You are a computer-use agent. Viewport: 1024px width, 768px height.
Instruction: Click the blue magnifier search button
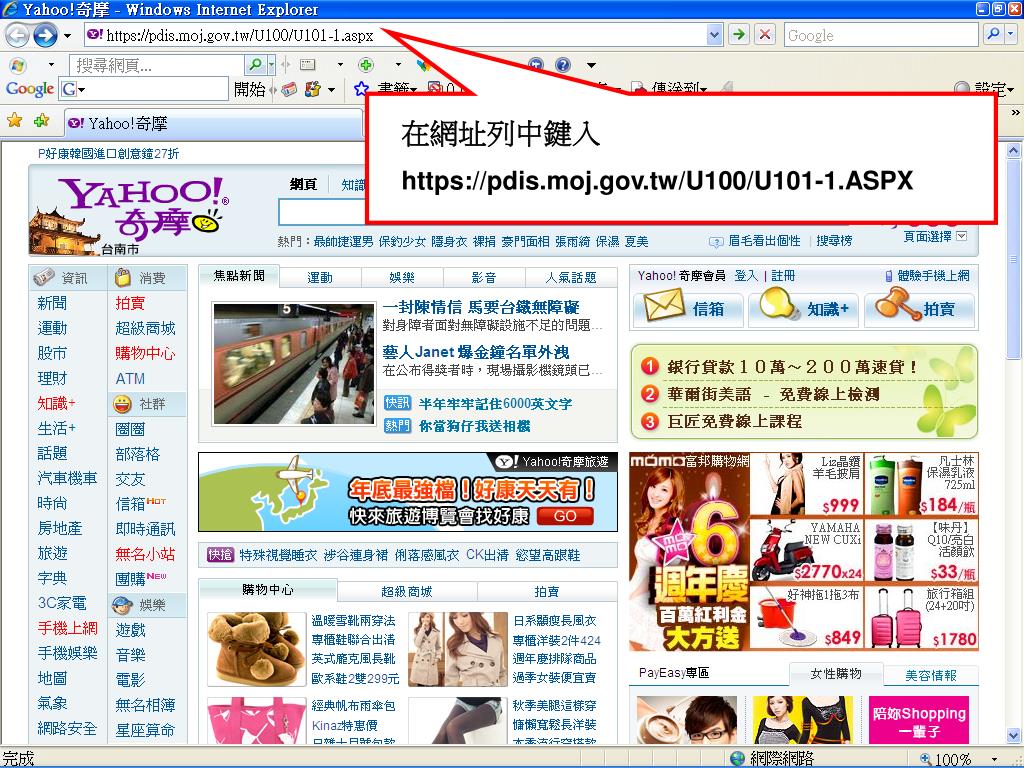tap(993, 35)
